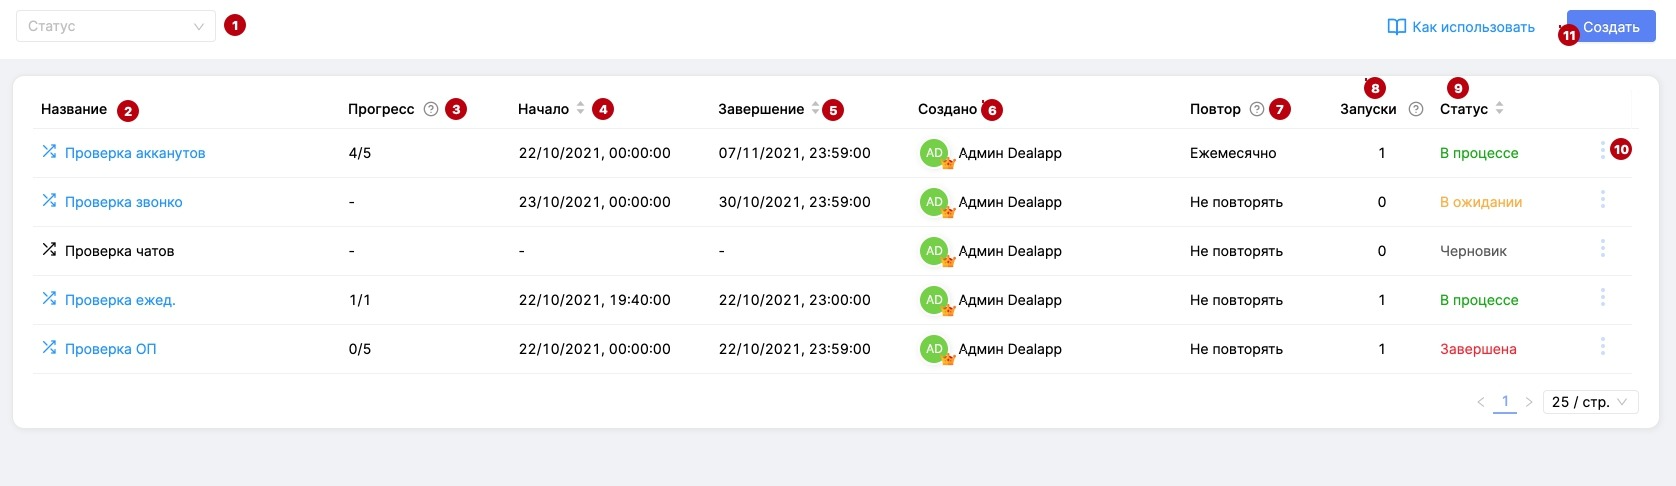This screenshot has height=486, width=1676.
Task: Open the Статус filter dropdown
Action: 115,27
